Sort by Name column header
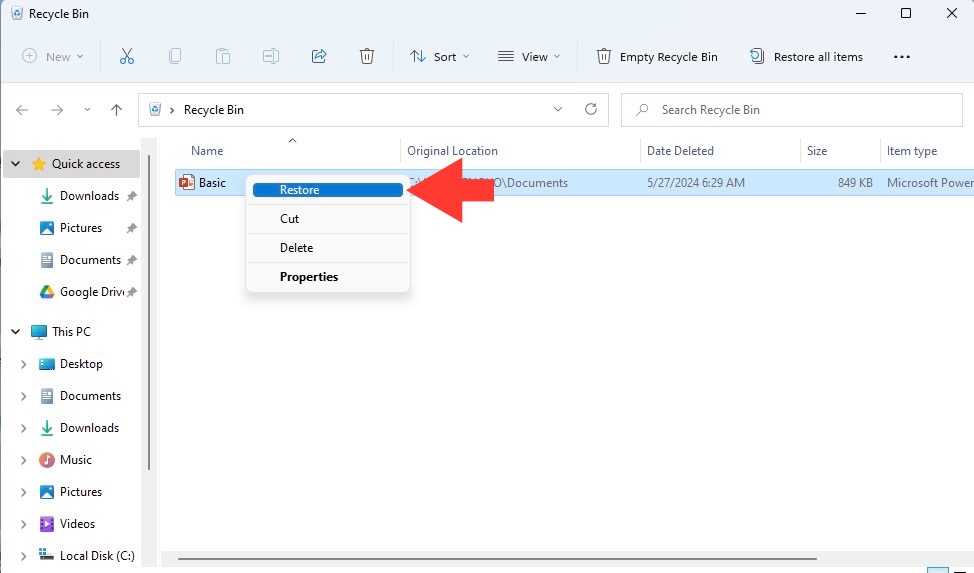 click(x=207, y=151)
